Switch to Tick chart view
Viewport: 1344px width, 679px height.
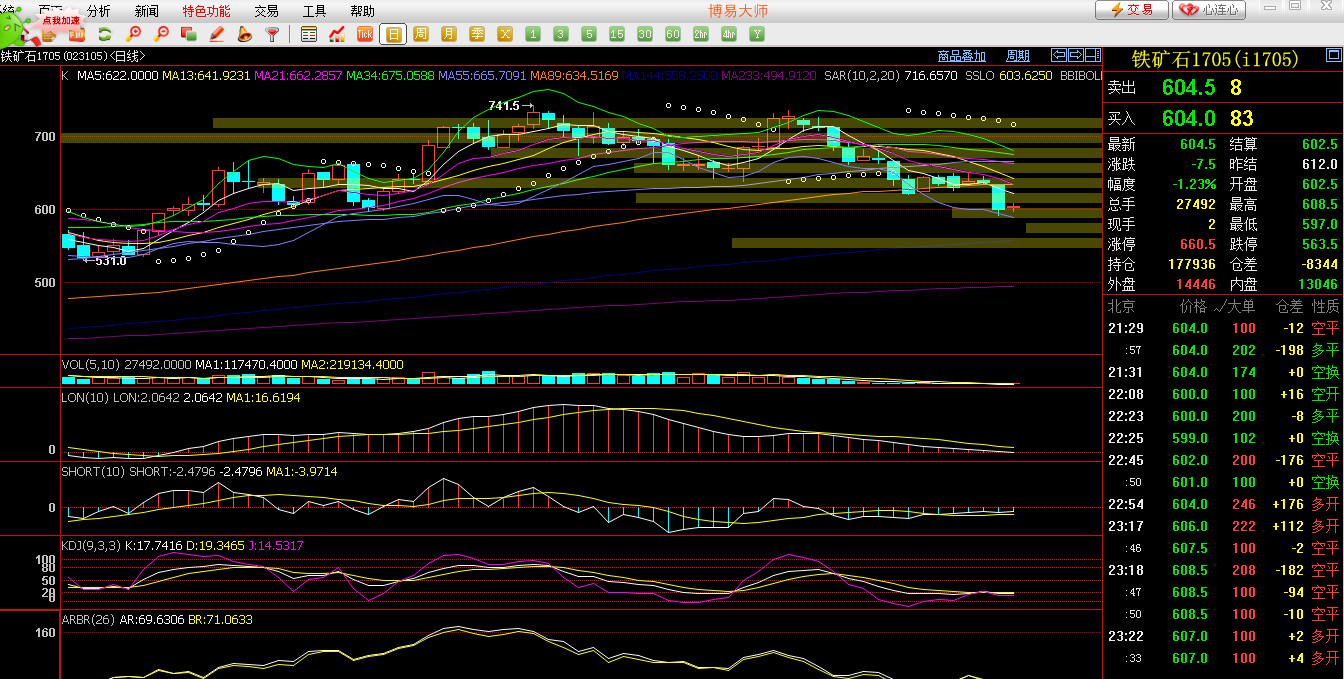[365, 34]
